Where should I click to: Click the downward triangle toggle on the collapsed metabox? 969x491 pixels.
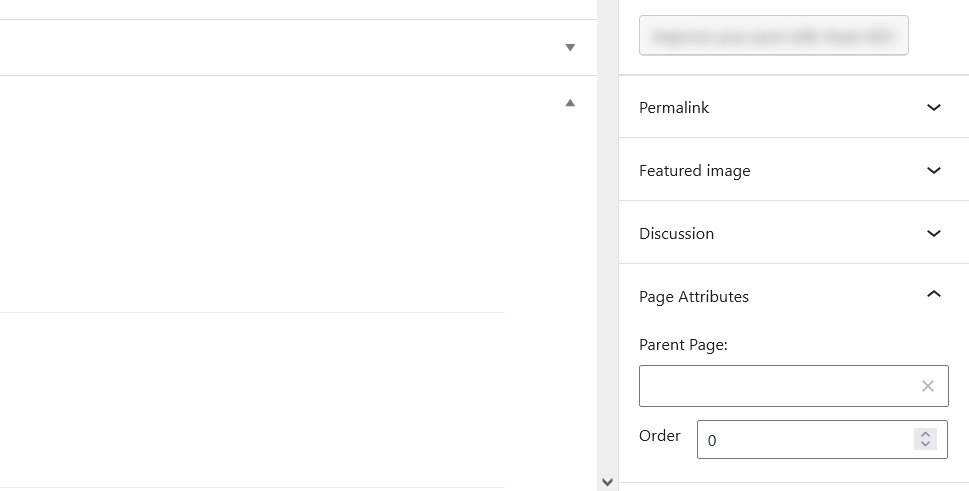click(x=570, y=48)
